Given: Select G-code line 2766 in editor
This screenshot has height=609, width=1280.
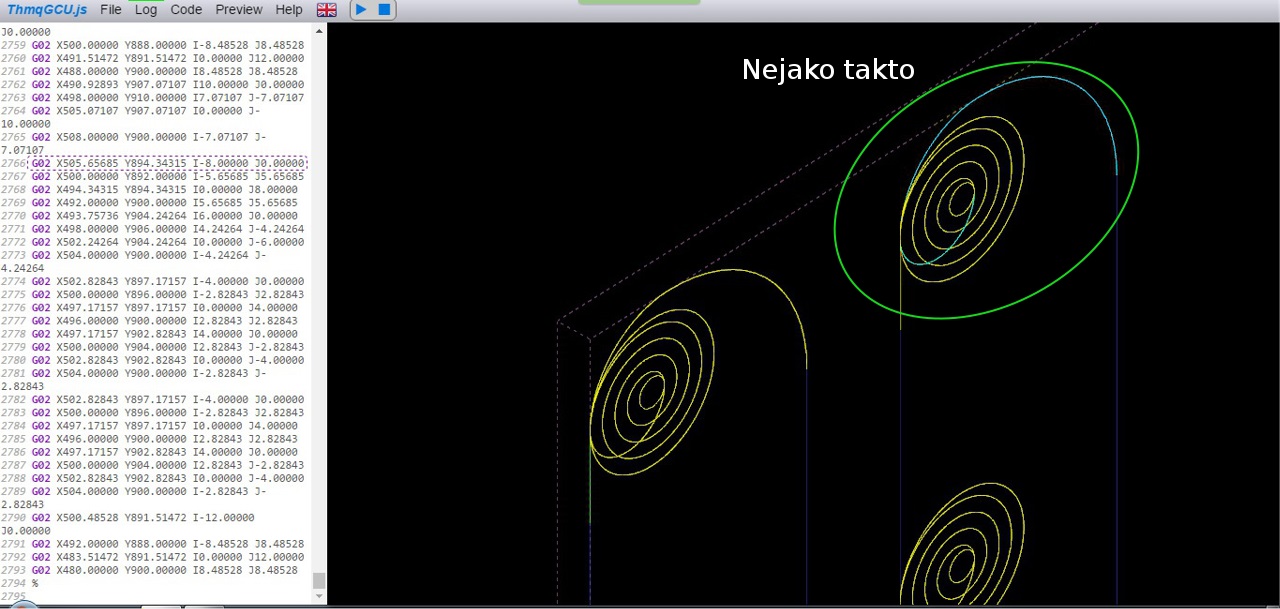Looking at the screenshot, I should point(168,163).
